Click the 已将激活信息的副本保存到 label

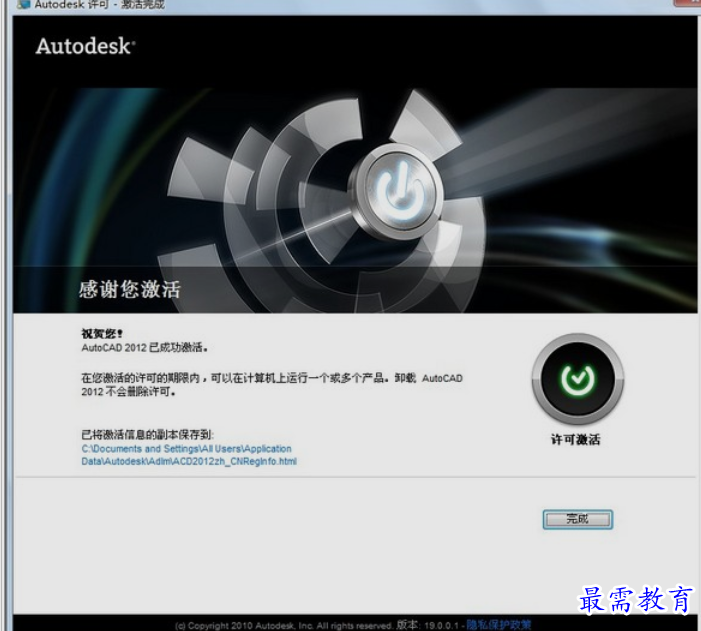(x=148, y=434)
